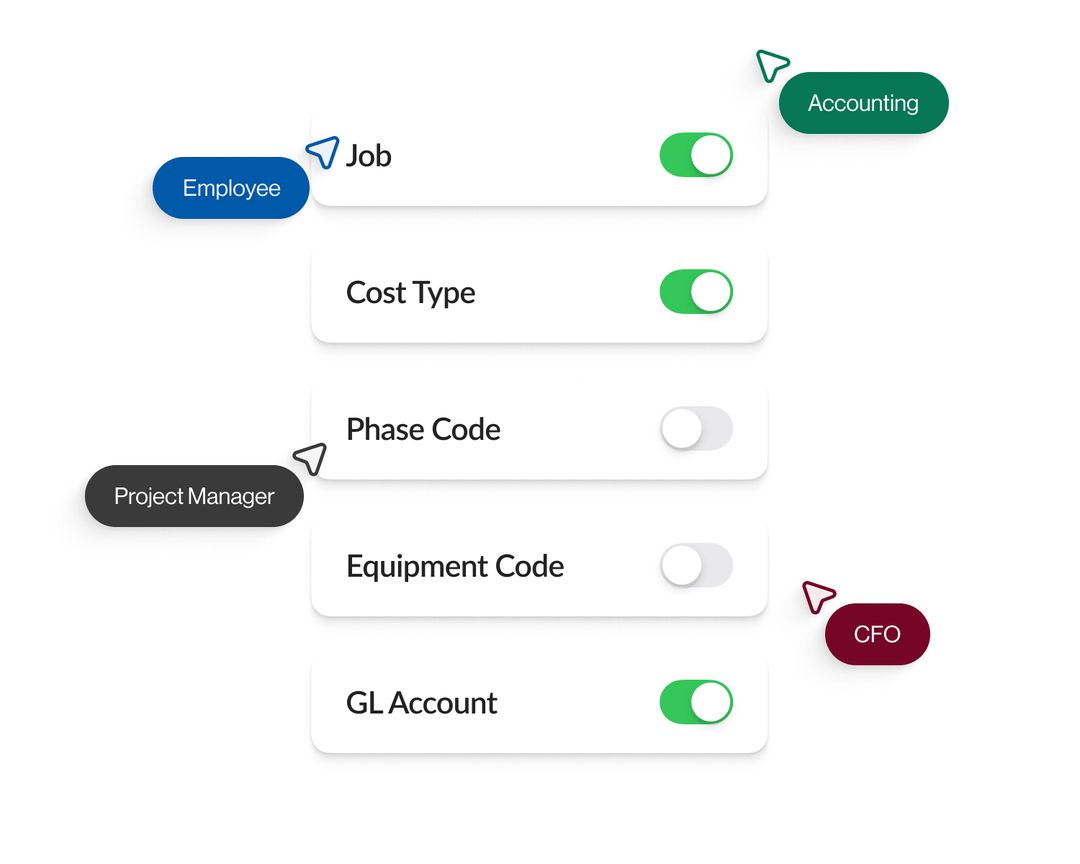Click the Job text label
Viewport: 1080px width, 864px height.
coord(368,155)
